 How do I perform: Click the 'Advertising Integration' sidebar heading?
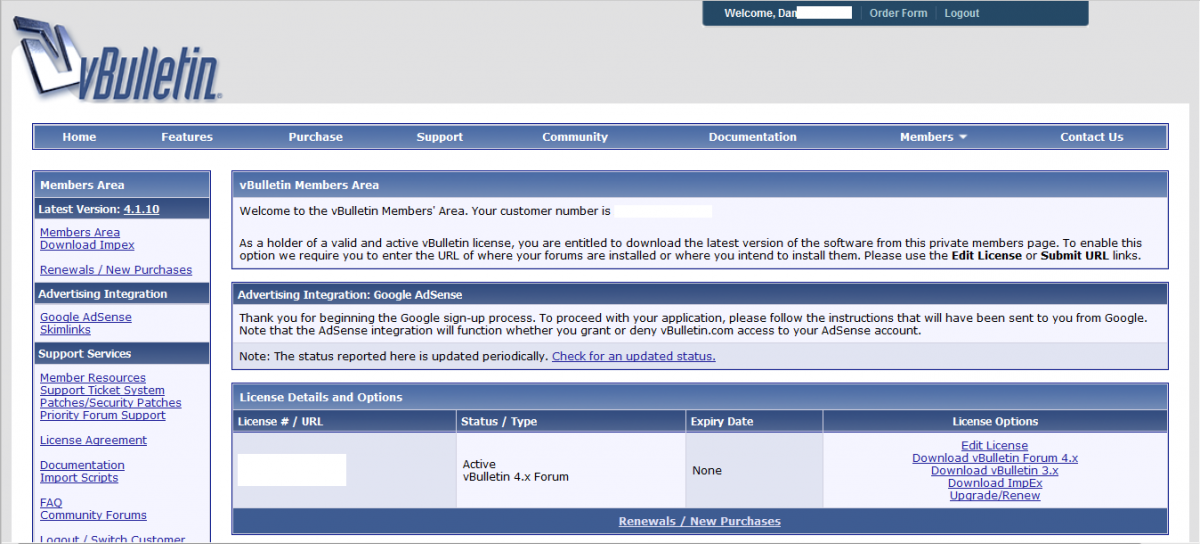[103, 294]
